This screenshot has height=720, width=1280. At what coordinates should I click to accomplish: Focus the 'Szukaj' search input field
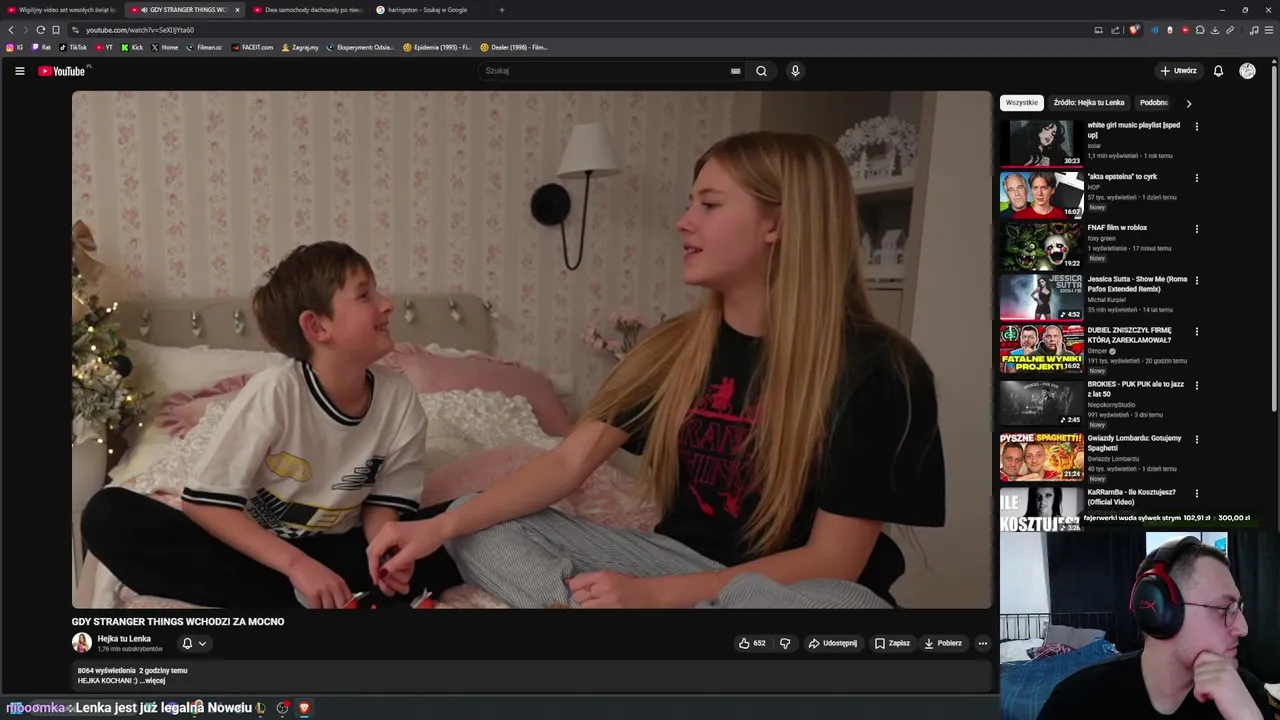point(605,71)
